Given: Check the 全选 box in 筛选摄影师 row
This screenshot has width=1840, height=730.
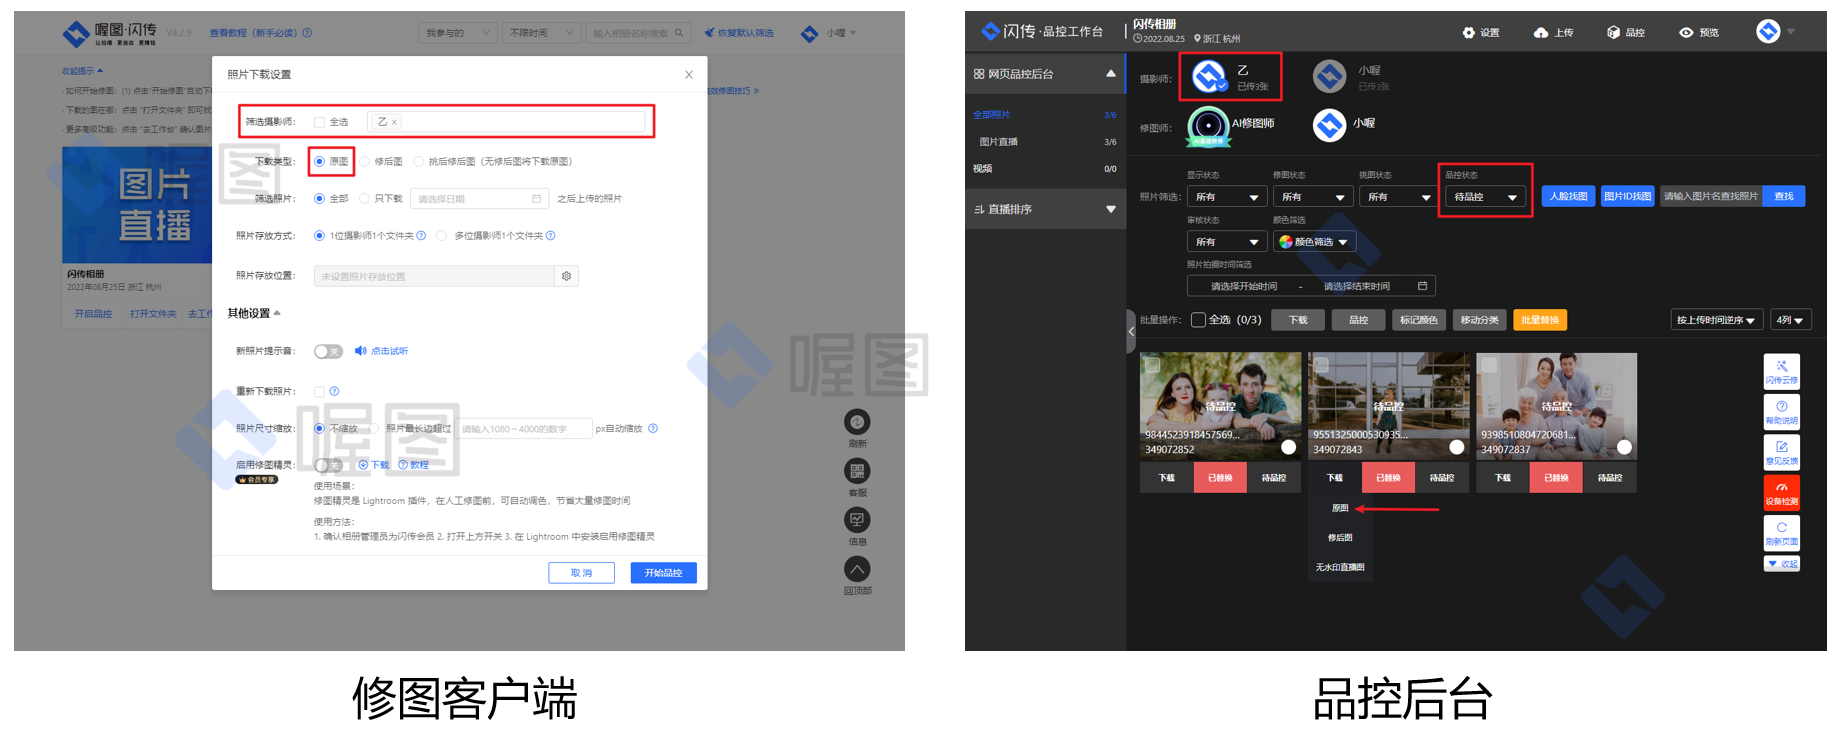Looking at the screenshot, I should pyautogui.click(x=319, y=122).
